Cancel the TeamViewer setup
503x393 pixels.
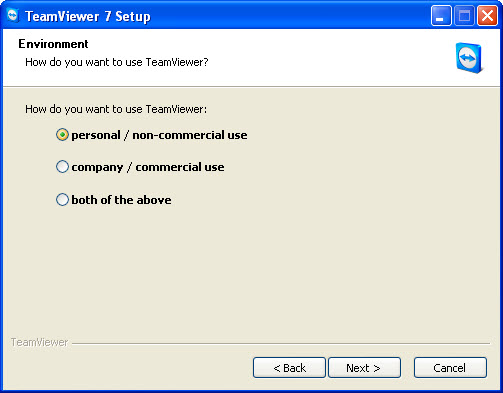pos(450,368)
